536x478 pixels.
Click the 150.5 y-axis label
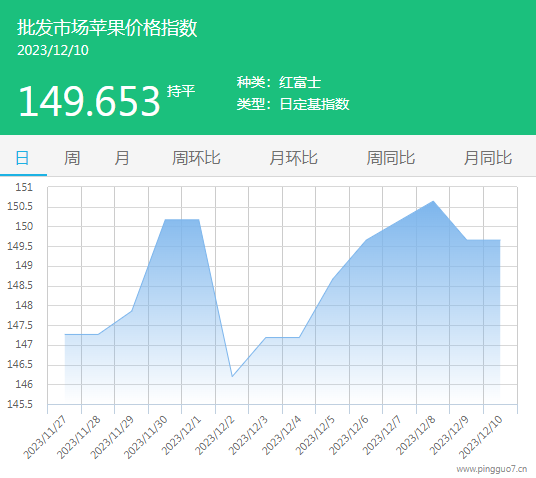[20, 207]
